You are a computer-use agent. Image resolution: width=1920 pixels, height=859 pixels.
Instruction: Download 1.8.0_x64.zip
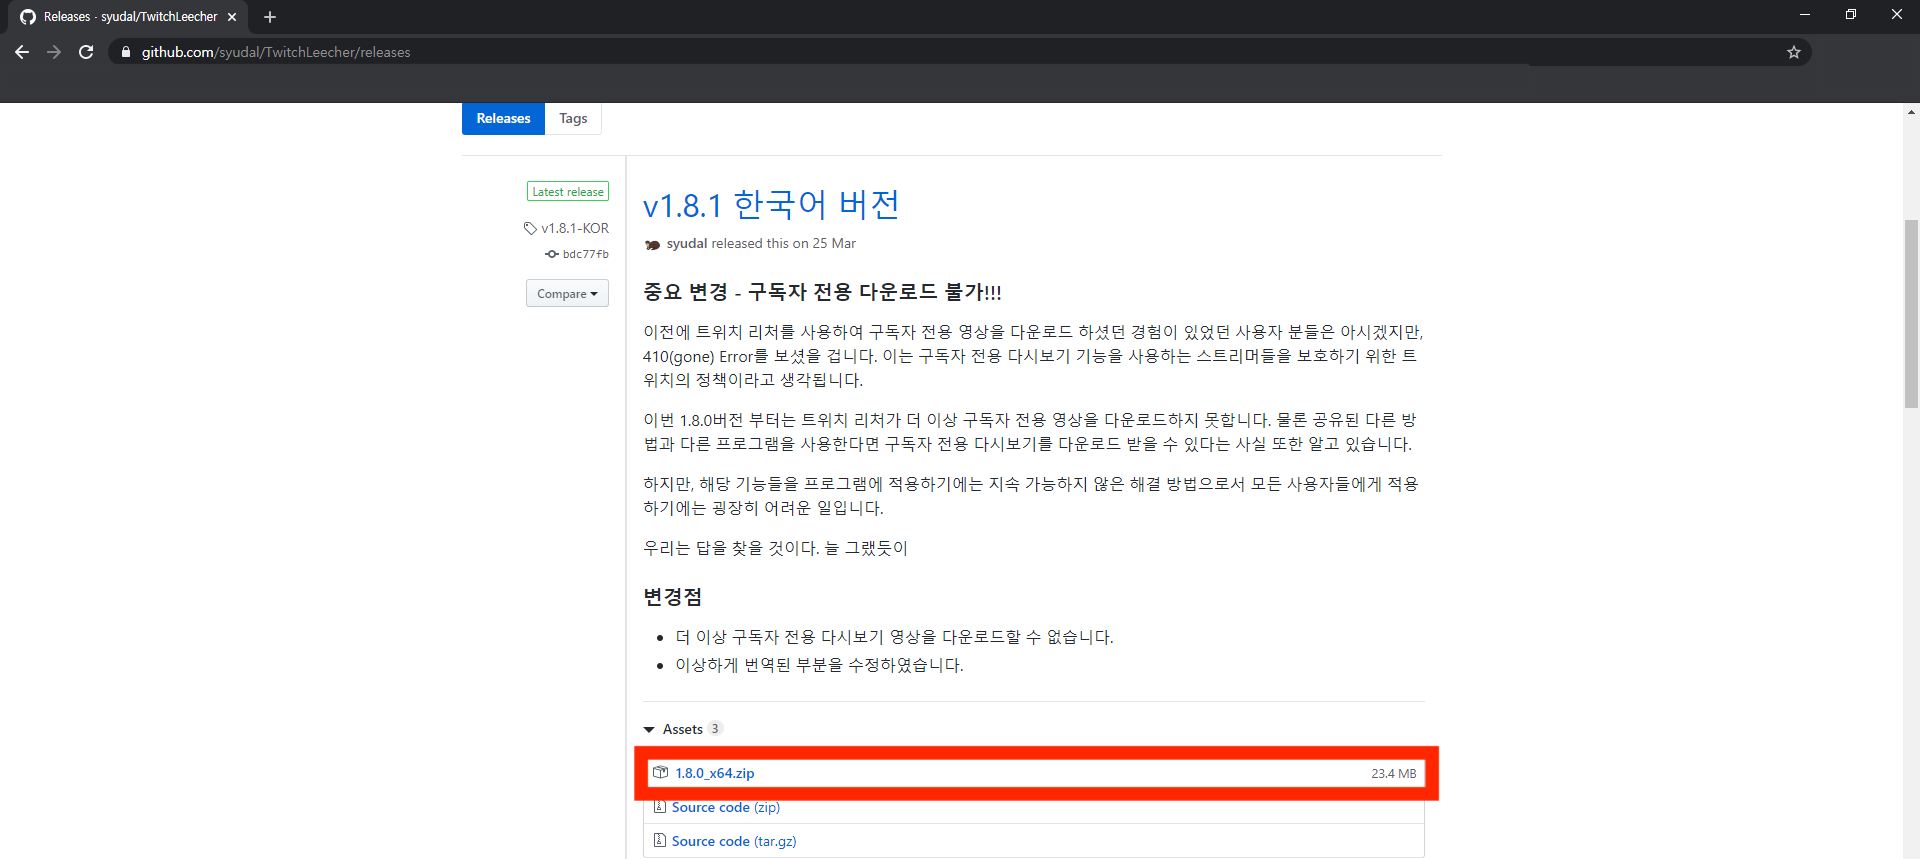click(715, 773)
